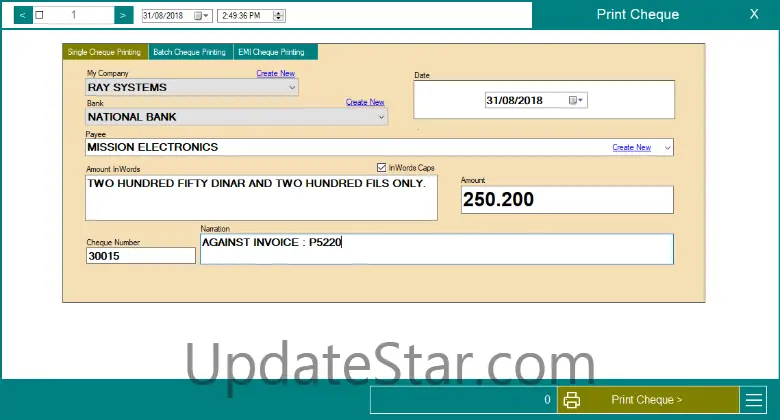The image size is (780, 420).
Task: Click Create New link for Bank
Action: (x=365, y=102)
